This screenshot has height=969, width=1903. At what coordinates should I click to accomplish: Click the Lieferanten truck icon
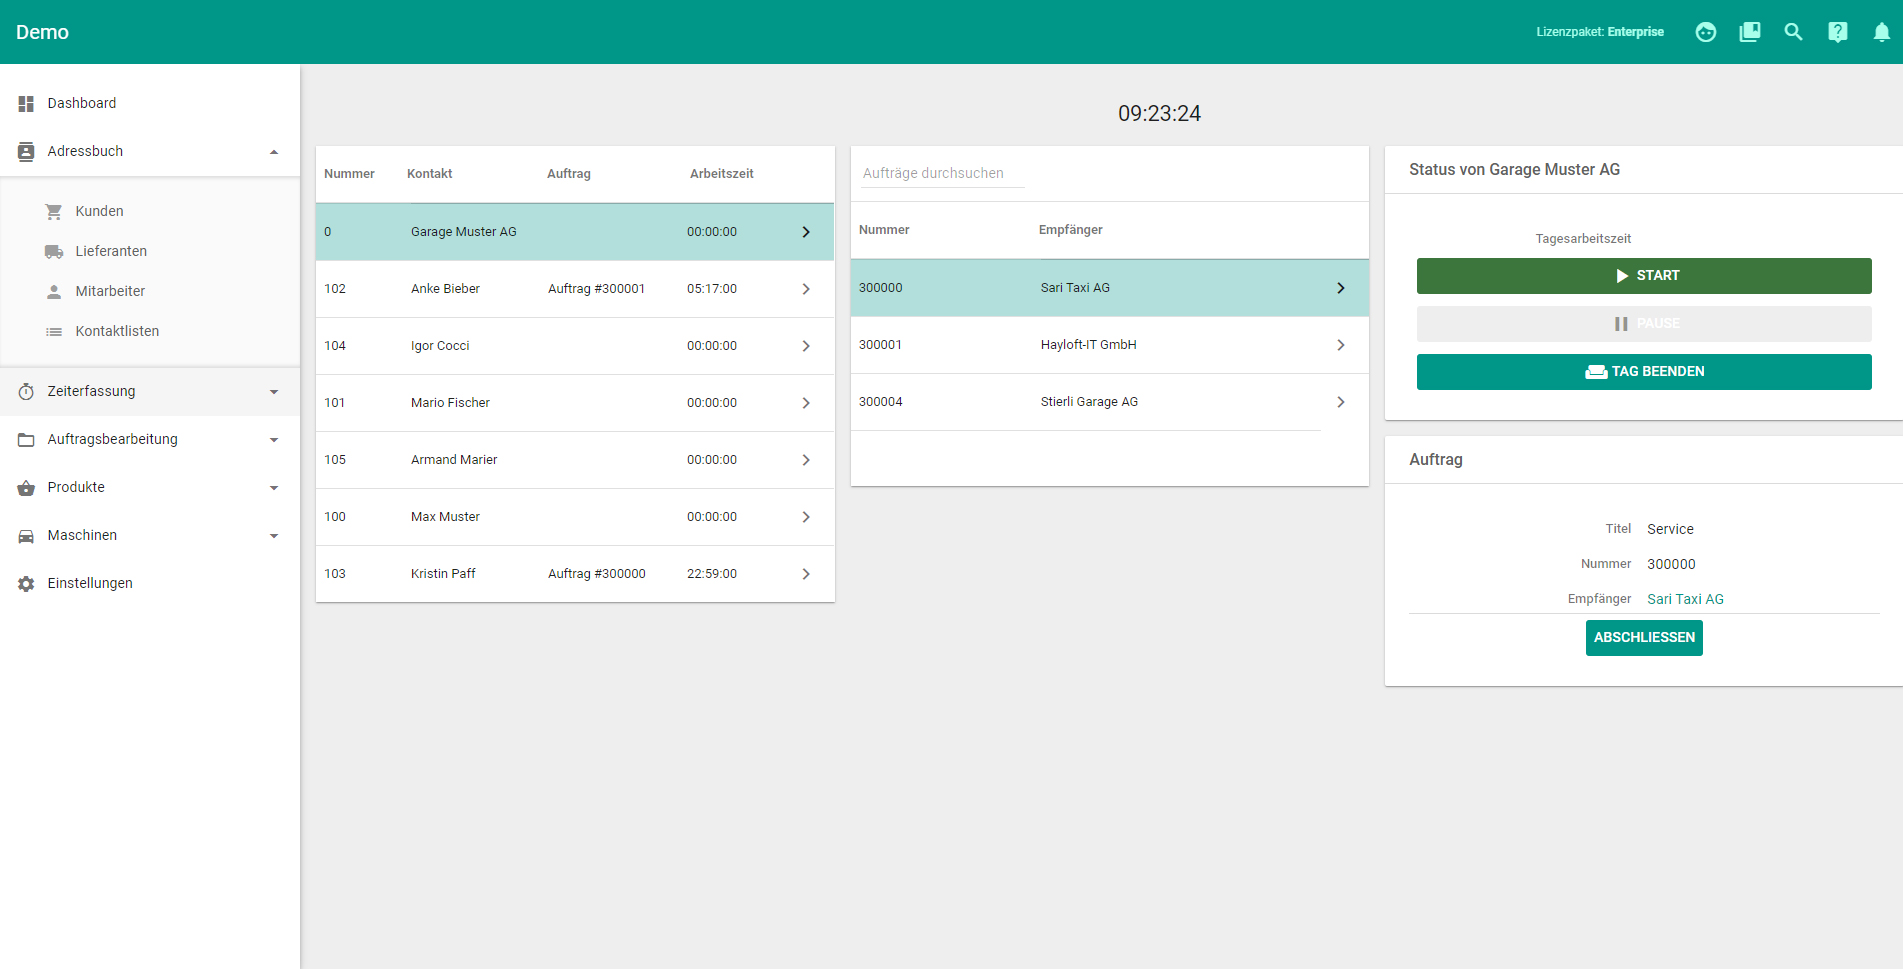(x=54, y=252)
